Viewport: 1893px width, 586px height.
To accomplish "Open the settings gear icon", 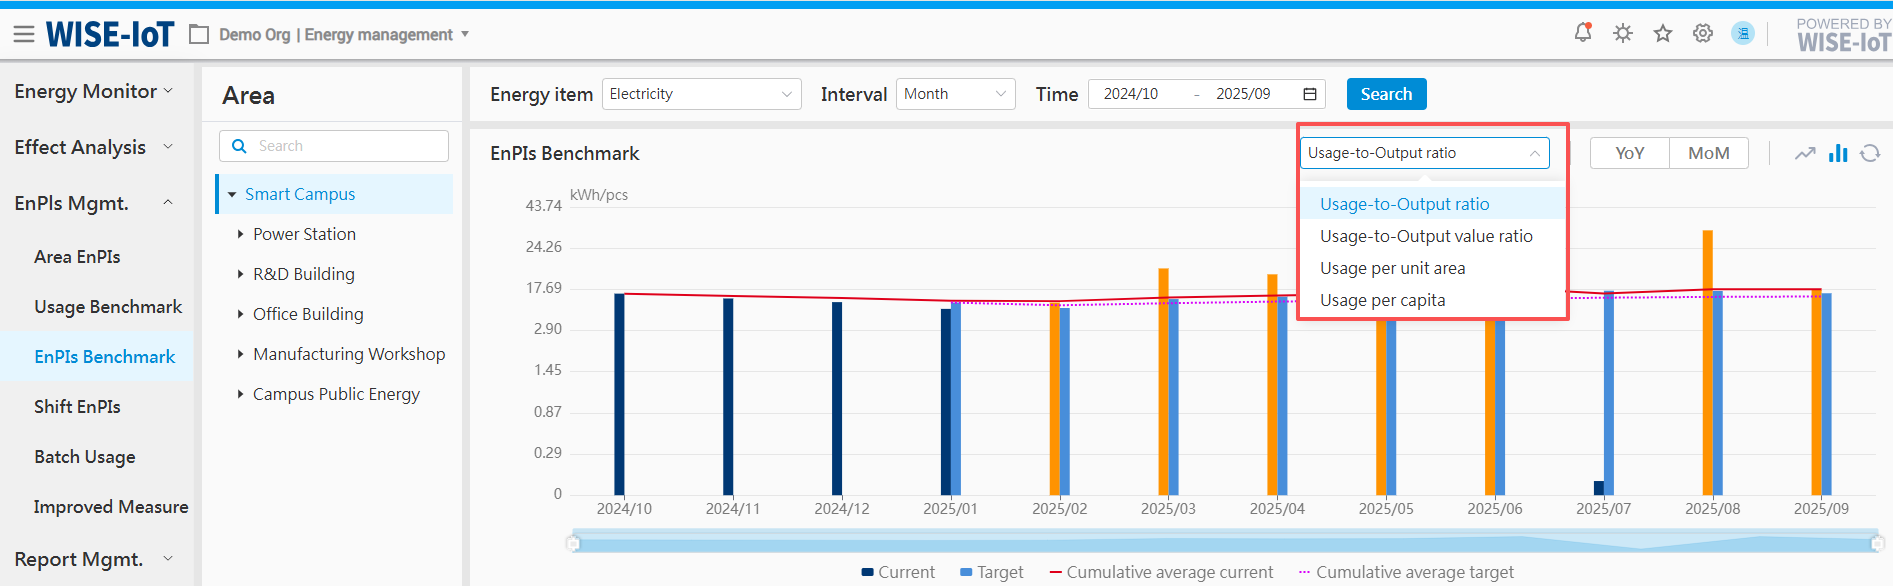I will click(x=1702, y=34).
